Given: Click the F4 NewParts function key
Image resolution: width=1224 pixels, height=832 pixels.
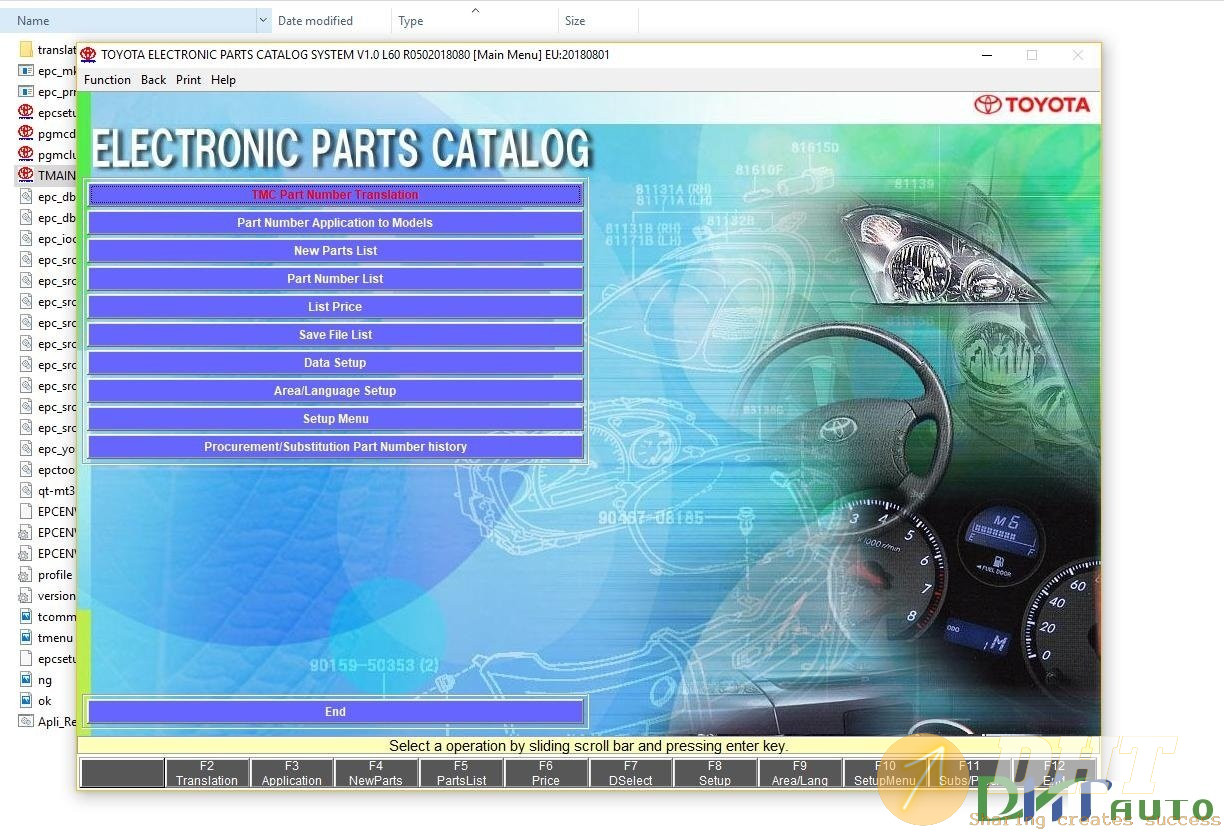Looking at the screenshot, I should [376, 773].
